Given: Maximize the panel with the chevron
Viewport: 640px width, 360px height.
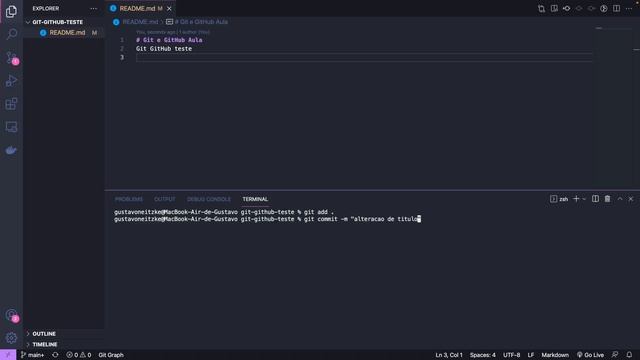Looking at the screenshot, I should tap(620, 199).
